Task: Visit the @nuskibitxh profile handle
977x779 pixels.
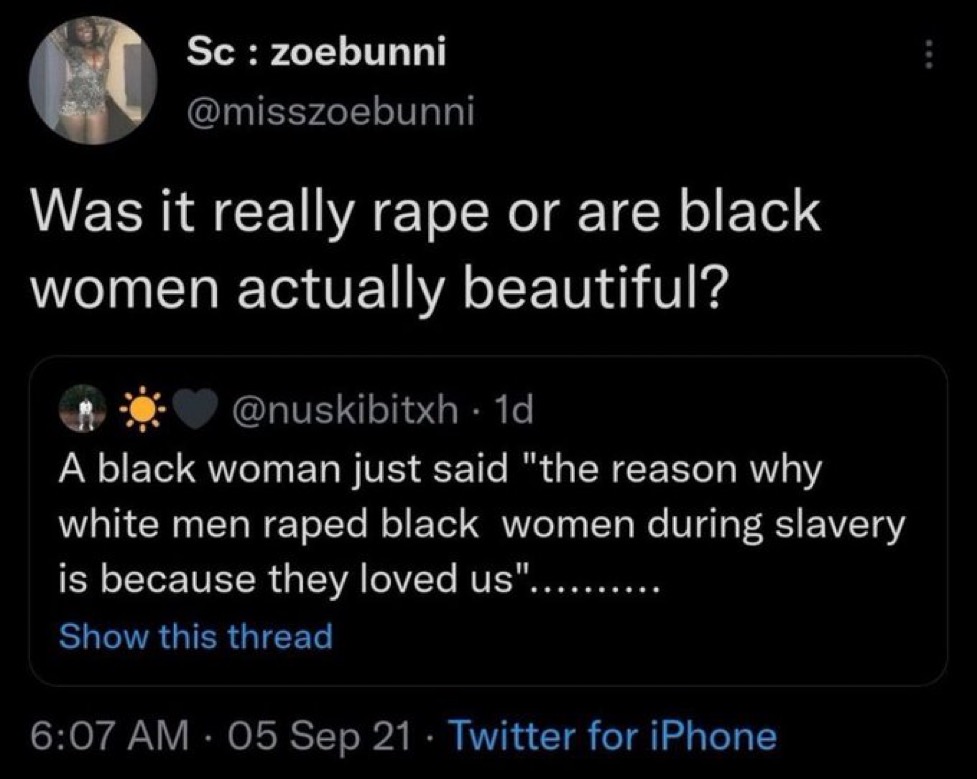Action: point(344,410)
